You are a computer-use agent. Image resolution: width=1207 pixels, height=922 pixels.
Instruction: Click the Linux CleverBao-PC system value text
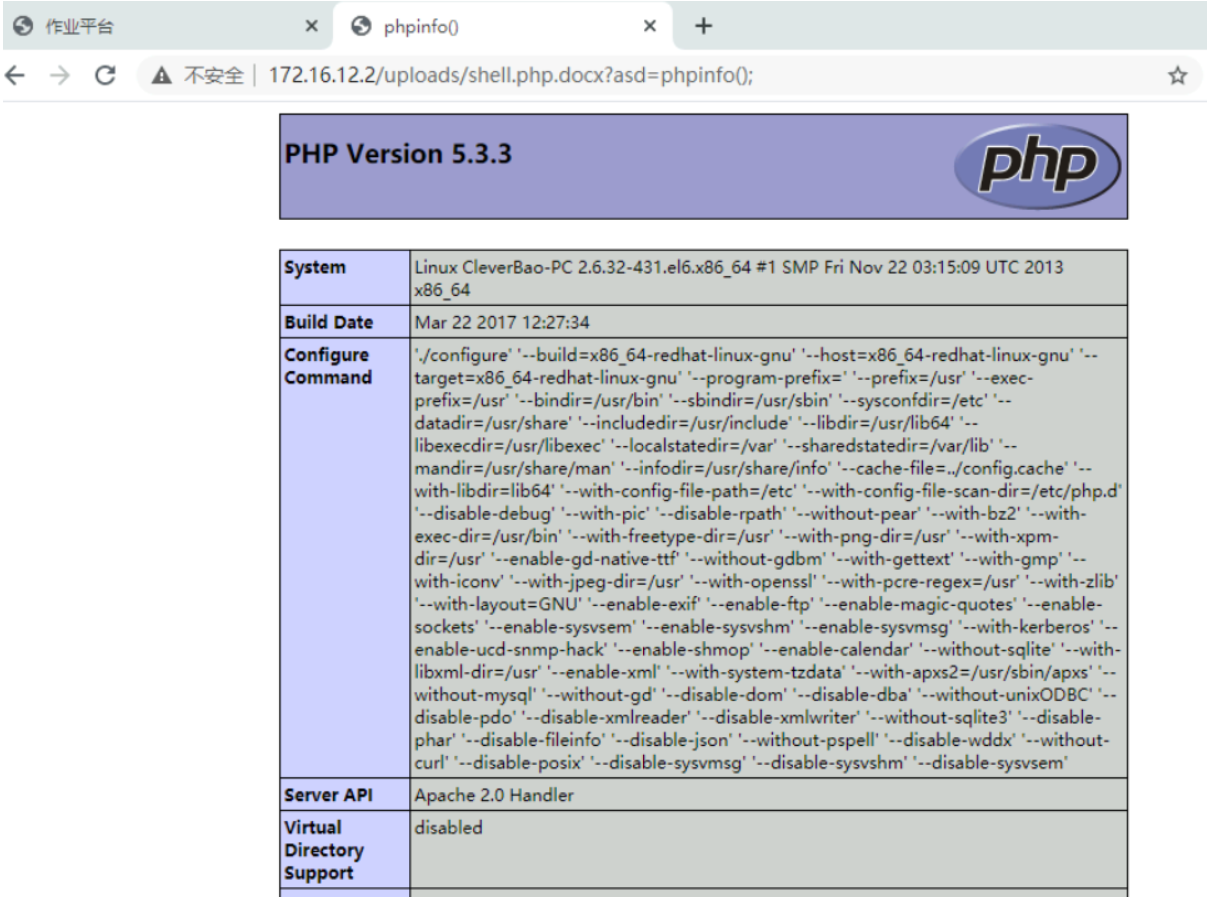tap(739, 277)
